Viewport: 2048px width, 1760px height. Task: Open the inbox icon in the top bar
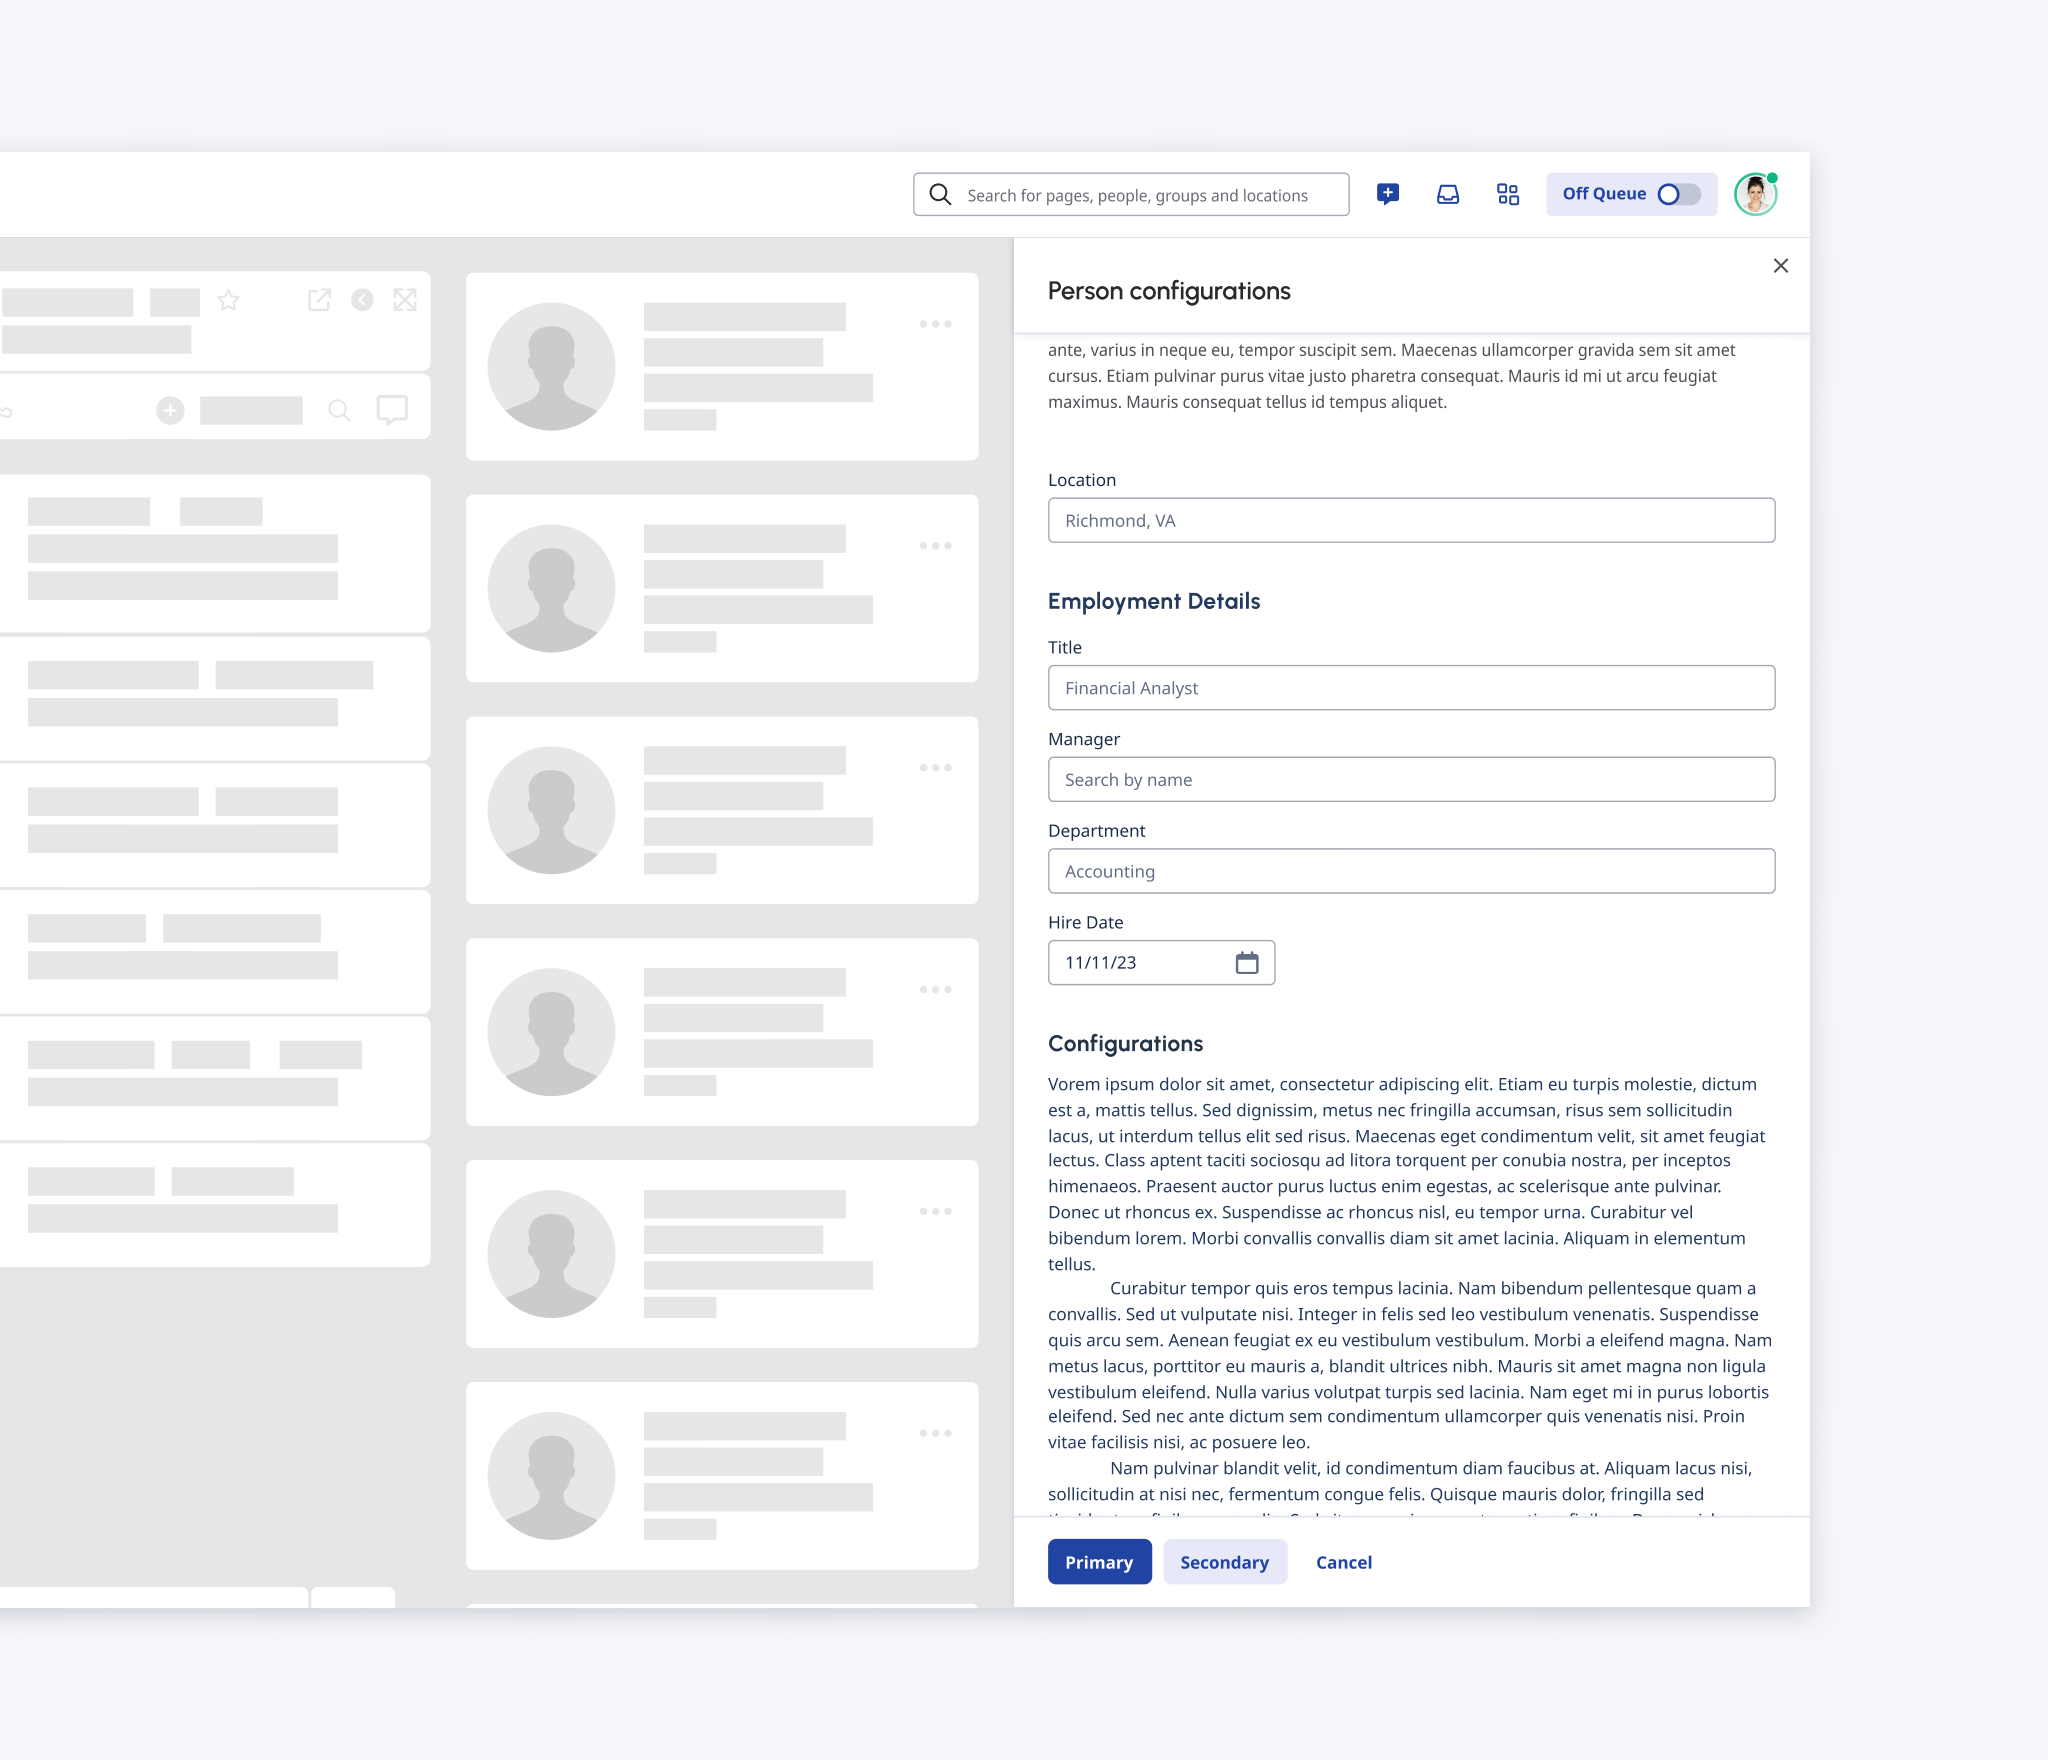click(1448, 193)
